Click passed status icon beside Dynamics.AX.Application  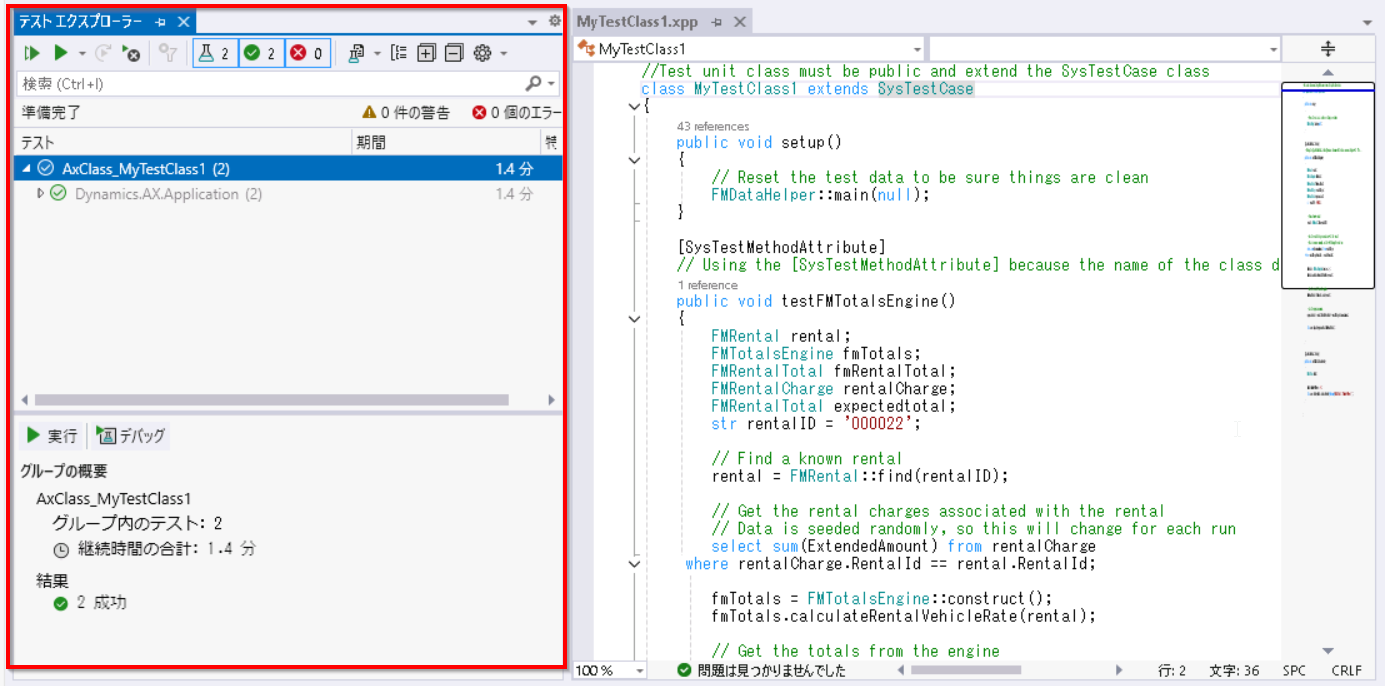tap(58, 194)
